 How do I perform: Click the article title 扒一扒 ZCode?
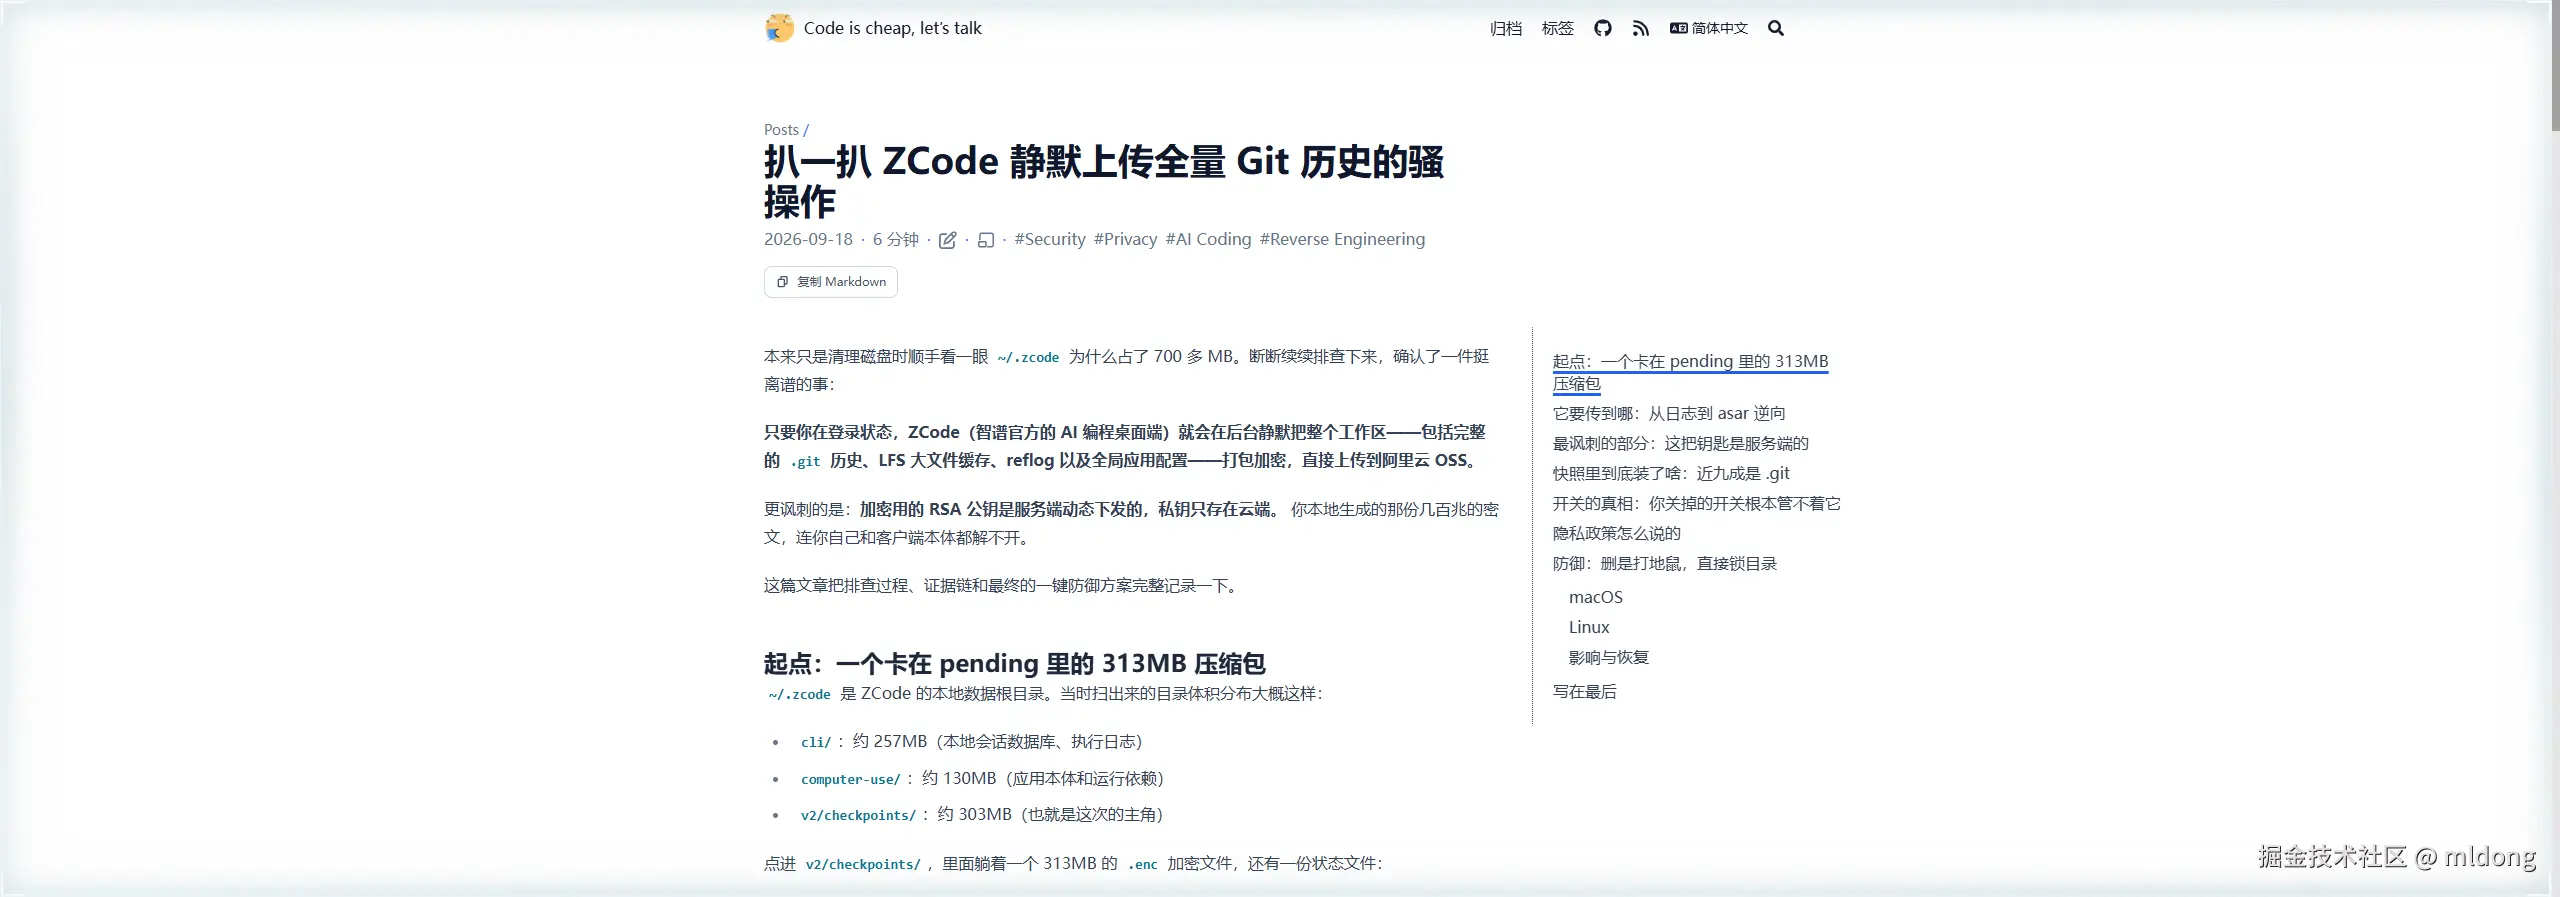coord(1104,181)
